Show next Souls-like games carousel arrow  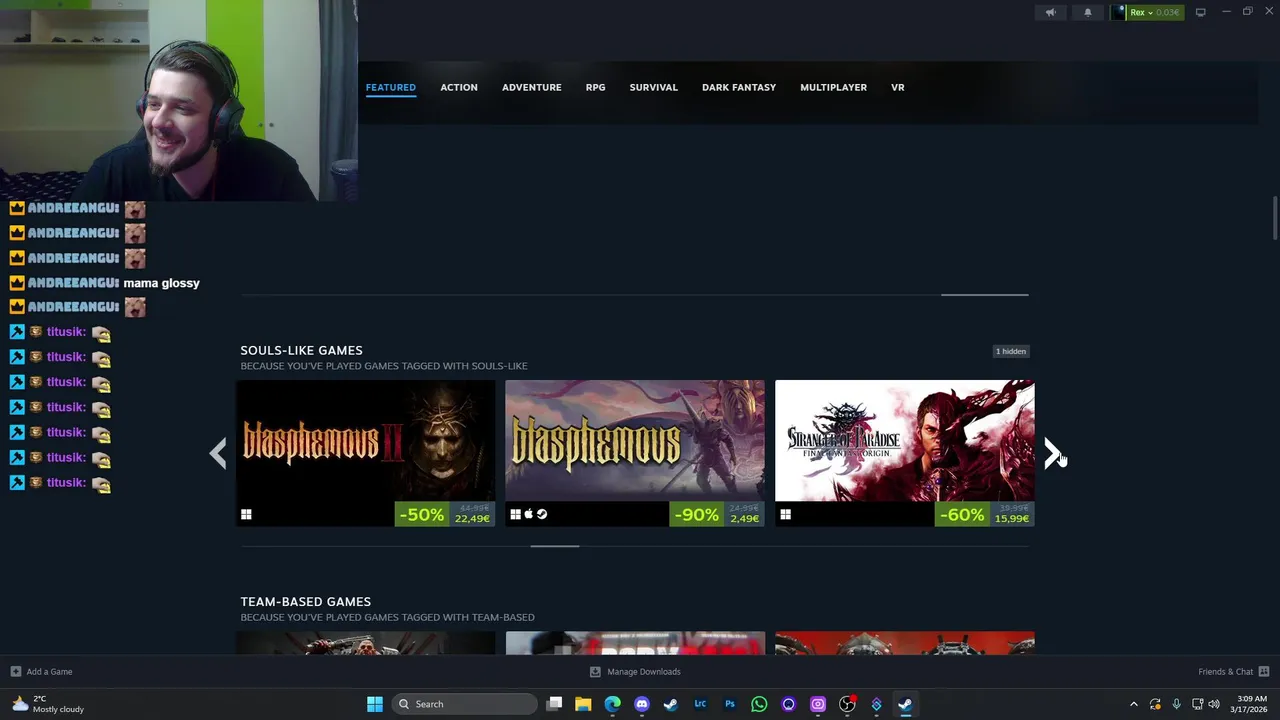tap(1053, 454)
